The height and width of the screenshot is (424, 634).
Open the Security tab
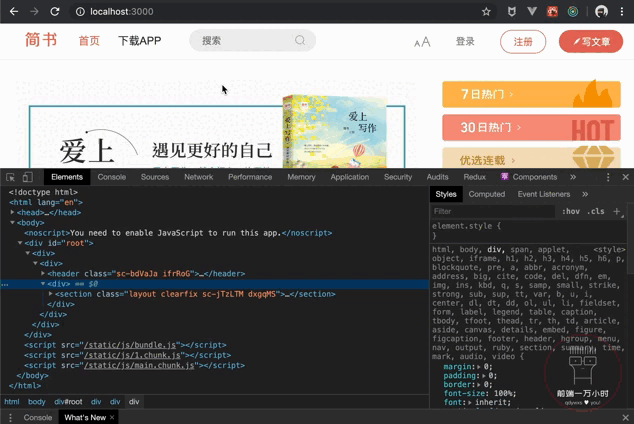(398, 177)
